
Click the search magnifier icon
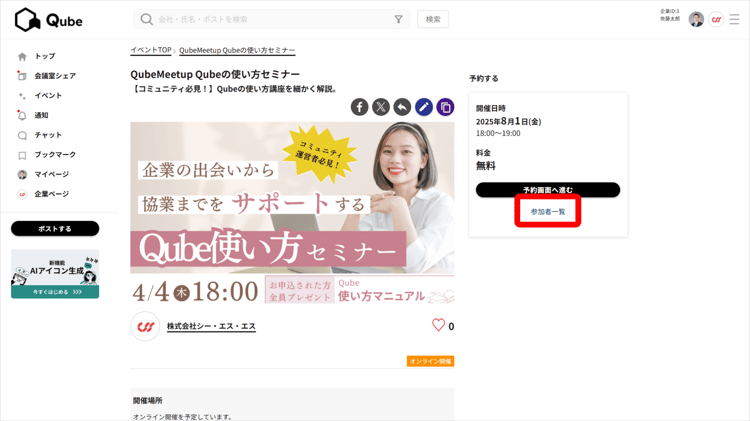pos(146,19)
